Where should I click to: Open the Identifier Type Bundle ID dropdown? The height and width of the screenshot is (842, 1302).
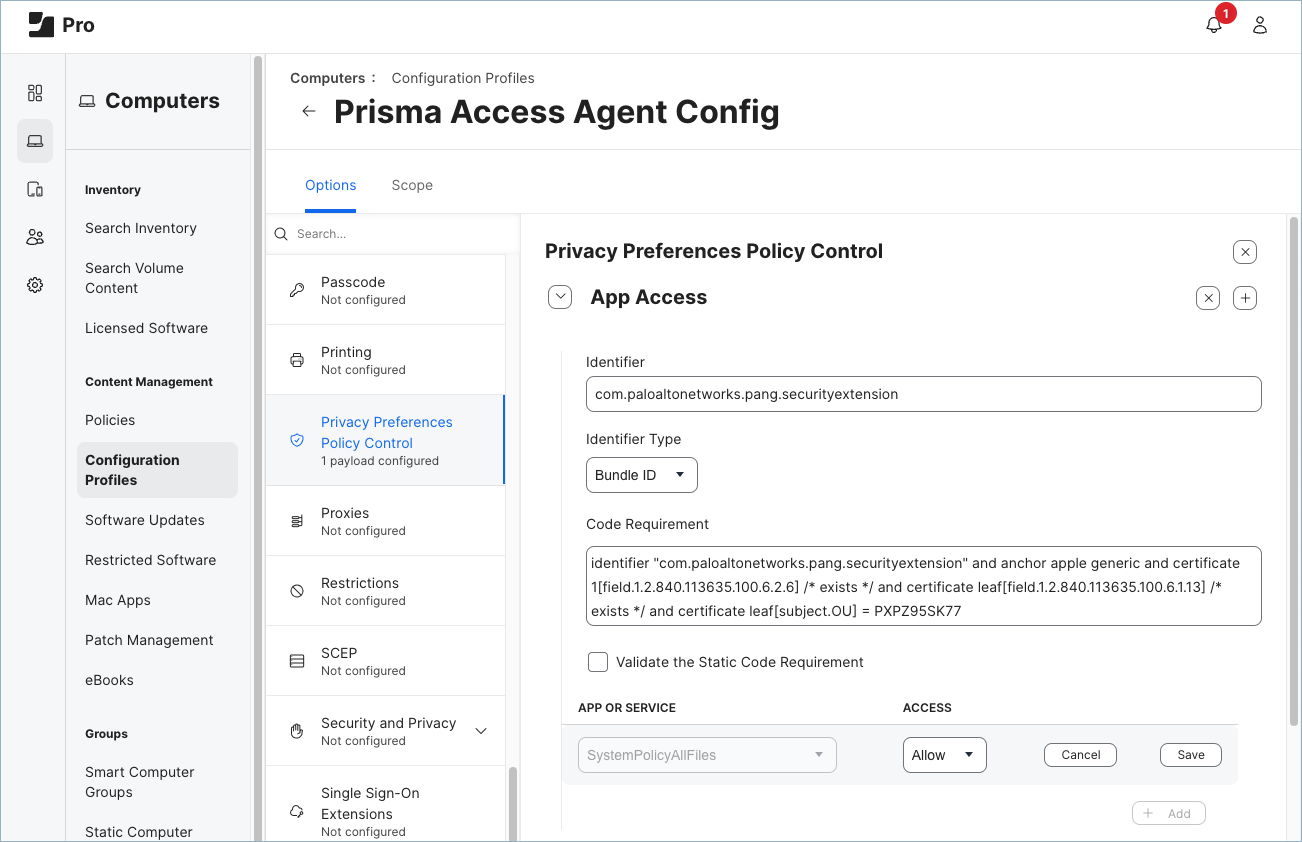(641, 474)
